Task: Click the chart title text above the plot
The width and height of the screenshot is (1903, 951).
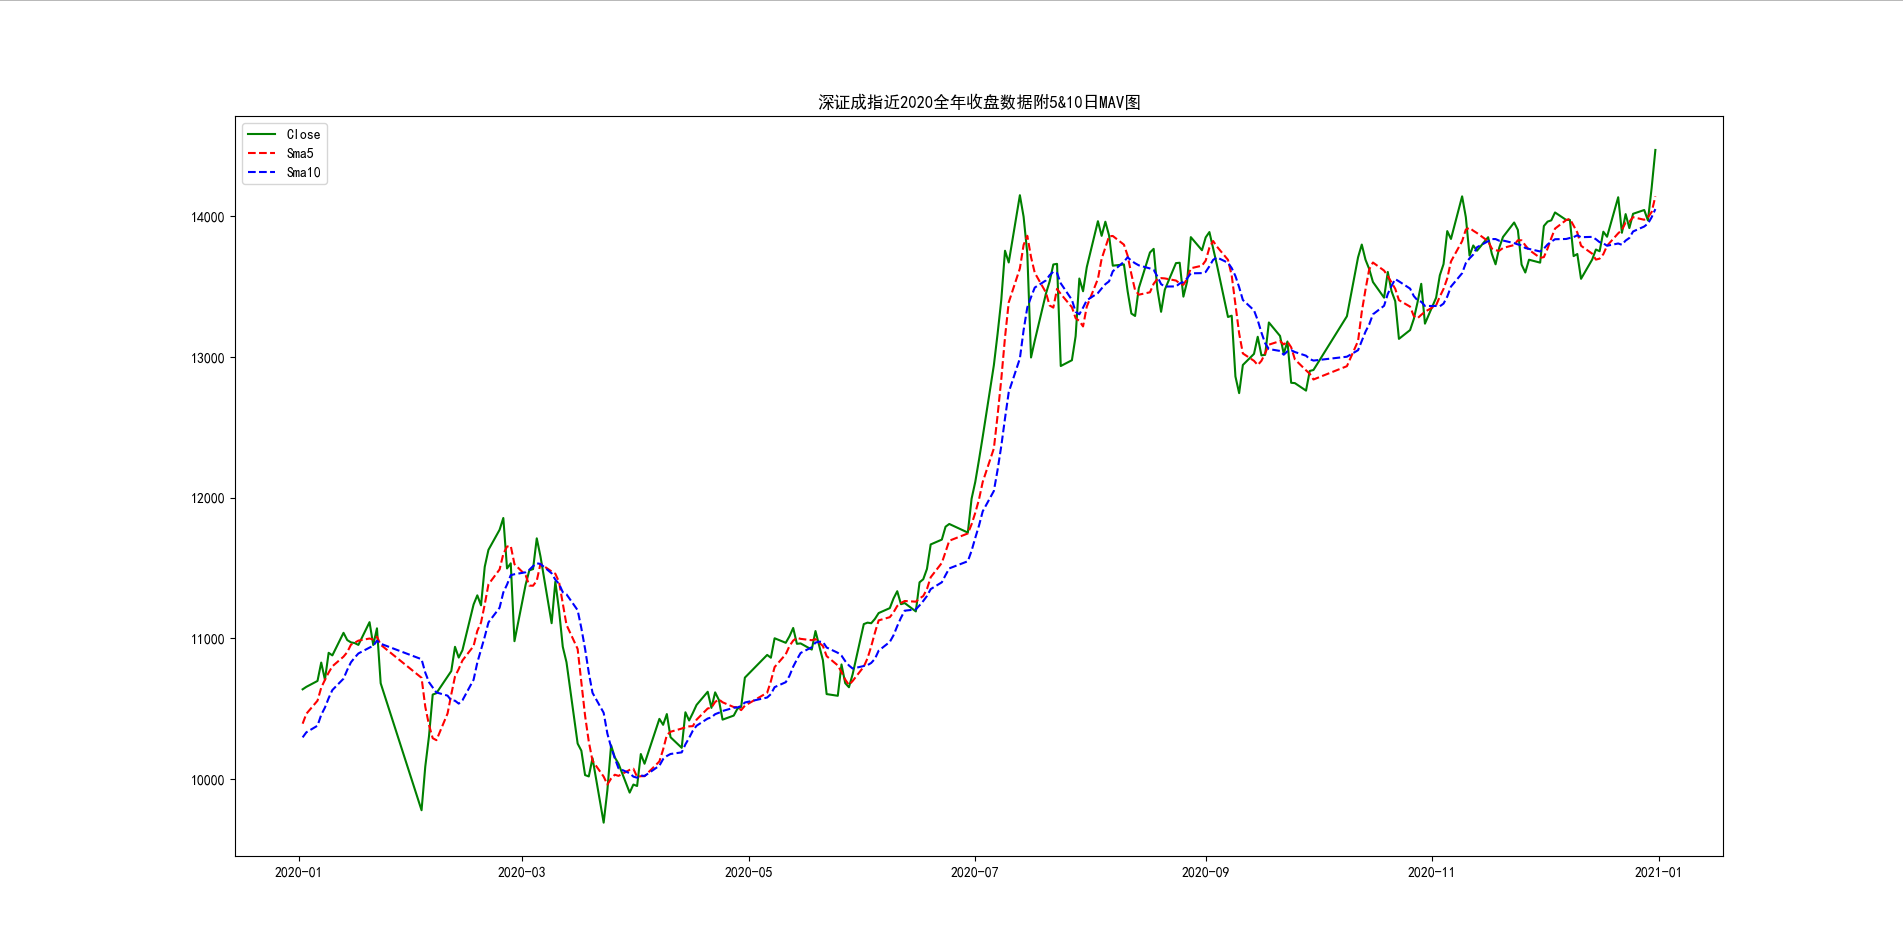Action: pyautogui.click(x=979, y=102)
